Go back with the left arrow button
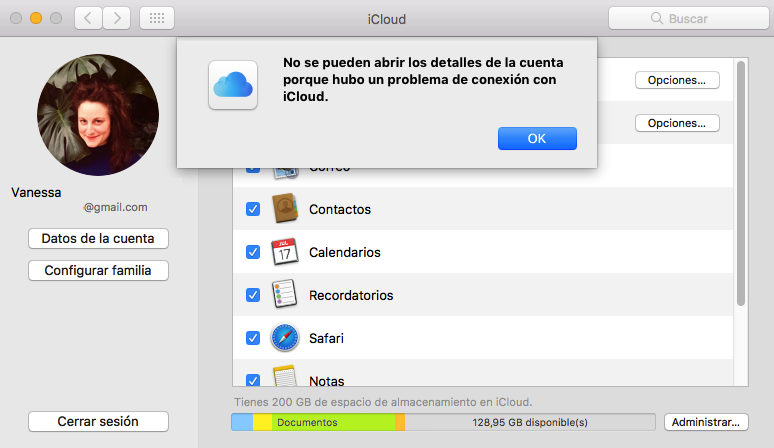This screenshot has height=448, width=774. tap(89, 18)
